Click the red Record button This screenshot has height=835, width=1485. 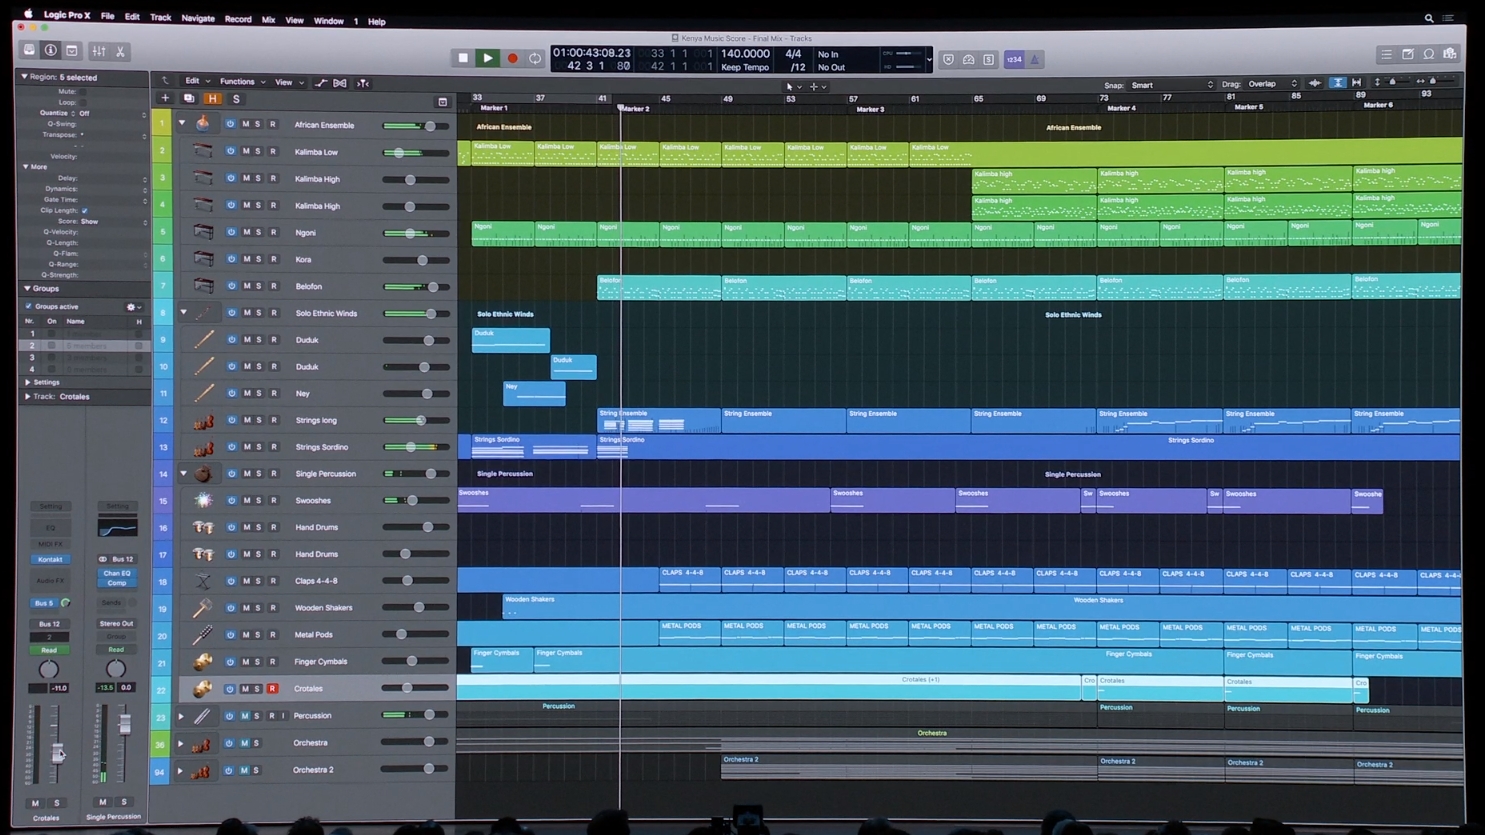click(512, 59)
